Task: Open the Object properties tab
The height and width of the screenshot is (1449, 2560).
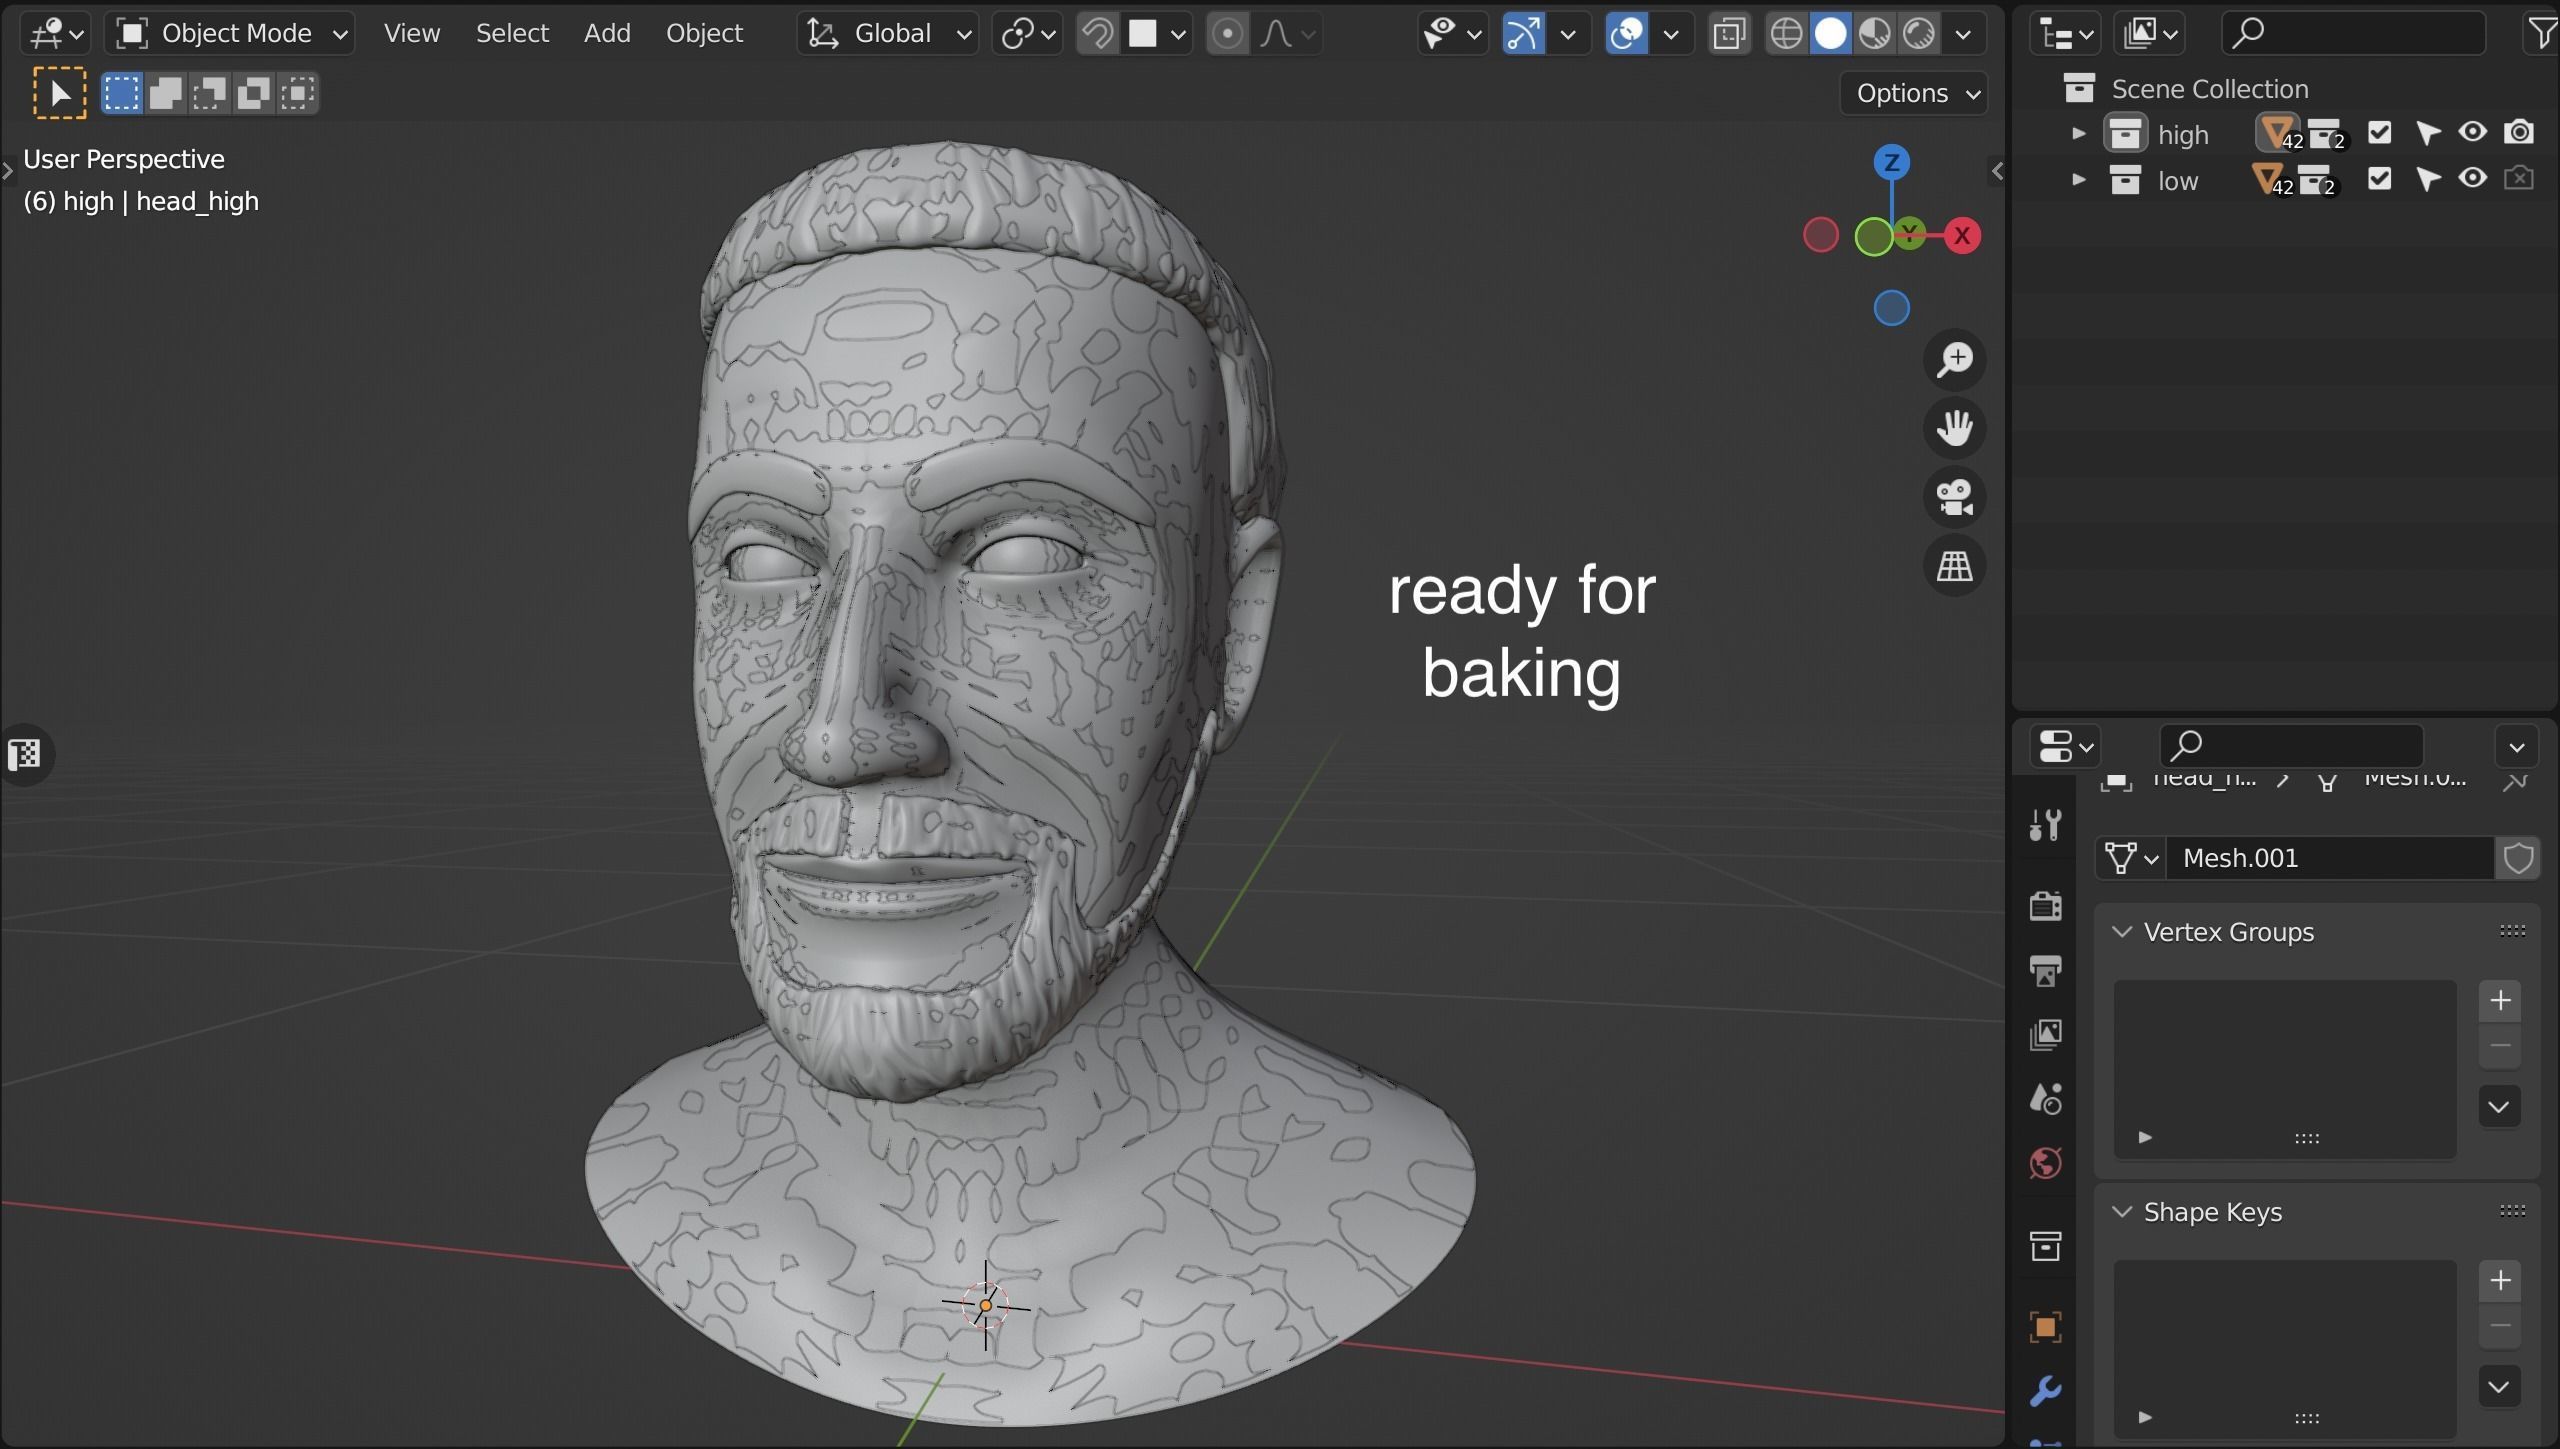Action: (x=2045, y=1327)
